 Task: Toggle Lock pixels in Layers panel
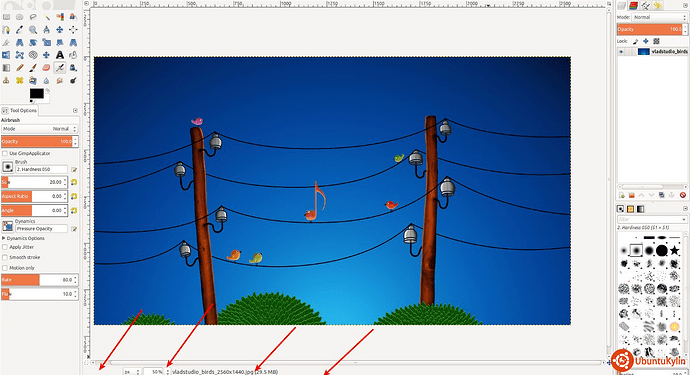point(635,41)
